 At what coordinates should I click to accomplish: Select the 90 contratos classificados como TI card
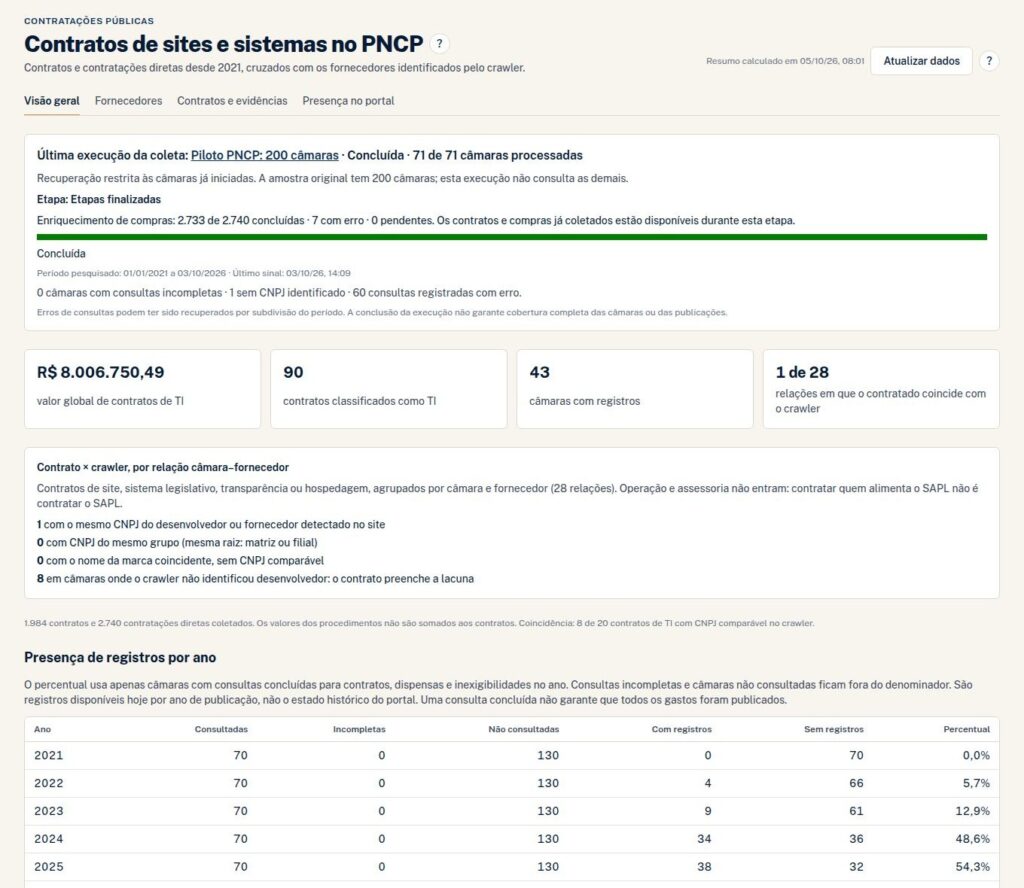(x=389, y=389)
